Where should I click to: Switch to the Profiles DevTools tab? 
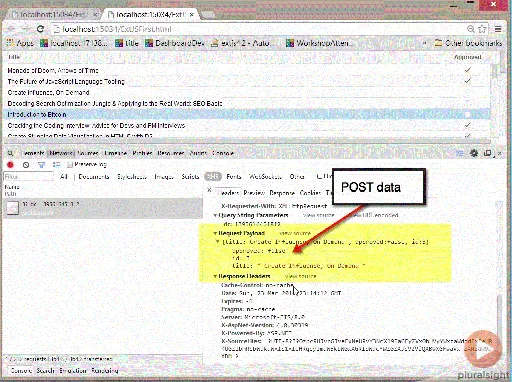[x=142, y=153]
